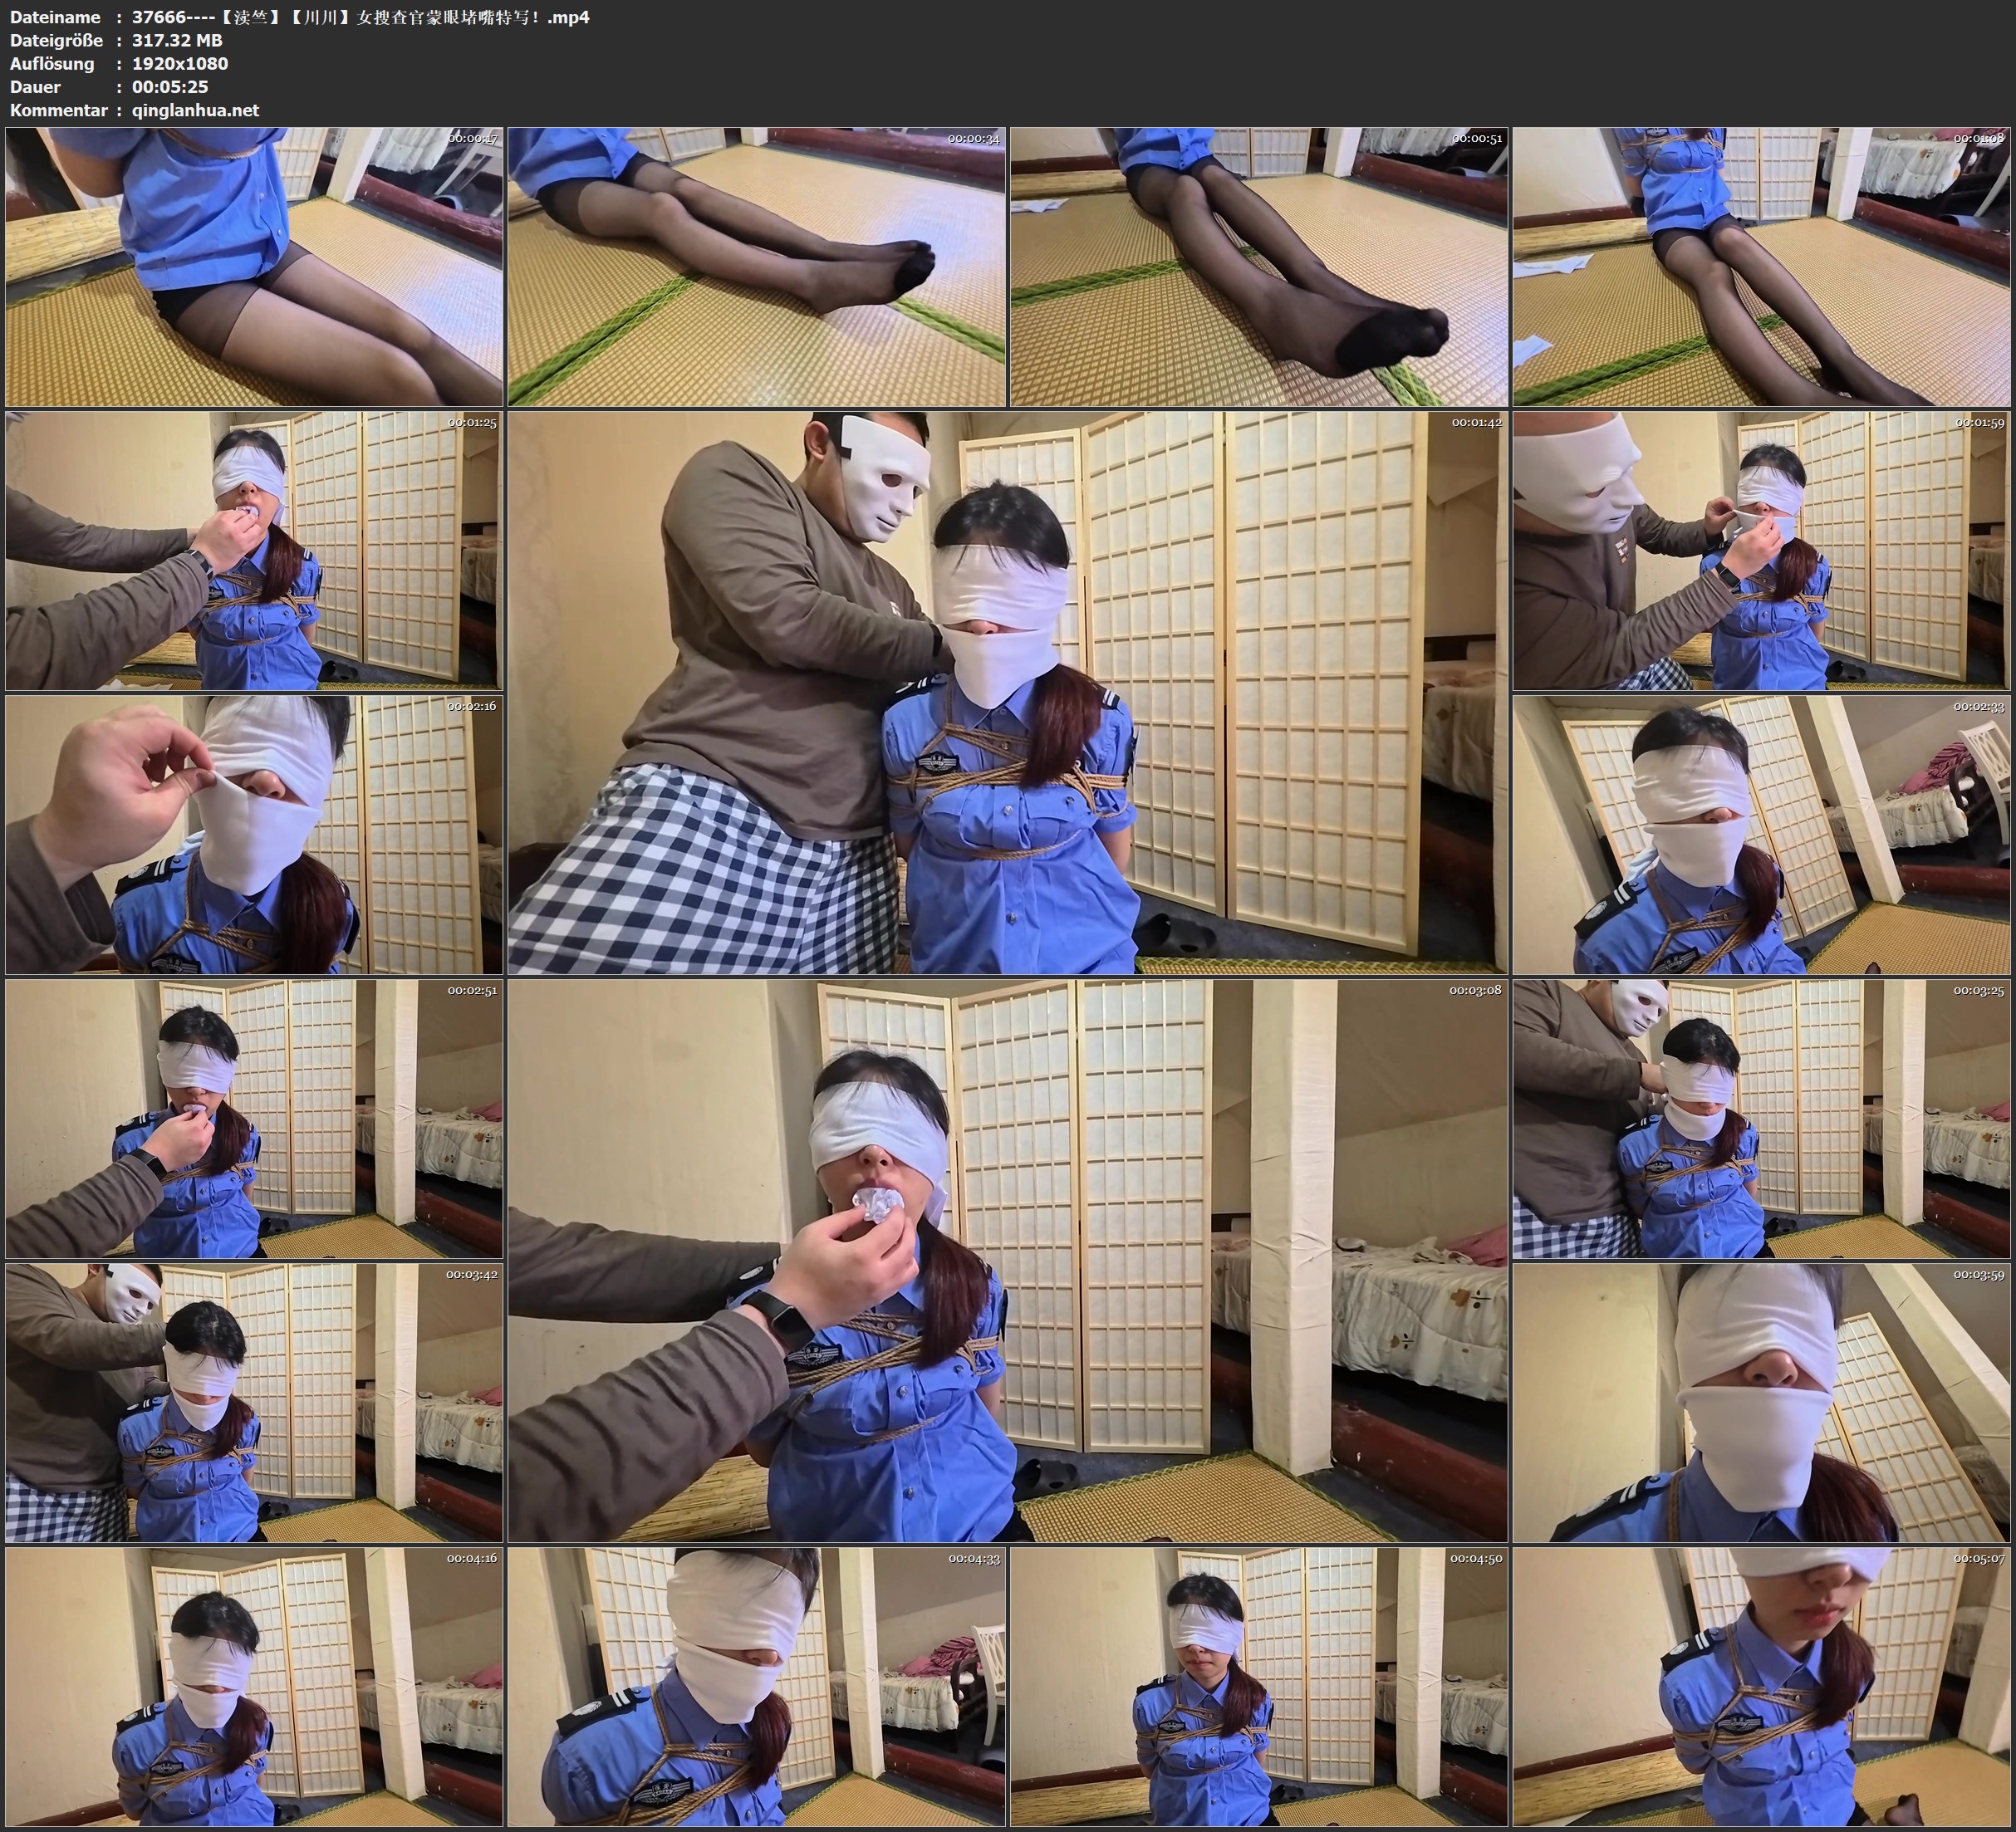Click the 1920x1080 resolution value
Viewport: 2016px width, 1832px height.
coord(180,63)
